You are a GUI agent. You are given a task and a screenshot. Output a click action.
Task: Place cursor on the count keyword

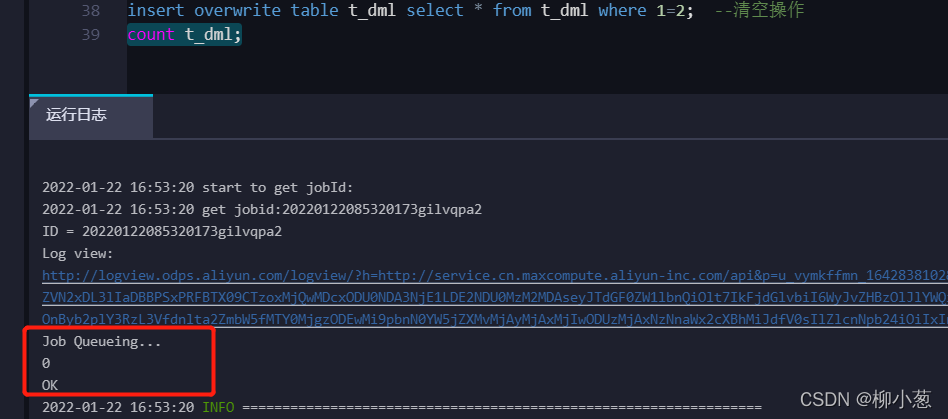click(x=151, y=35)
